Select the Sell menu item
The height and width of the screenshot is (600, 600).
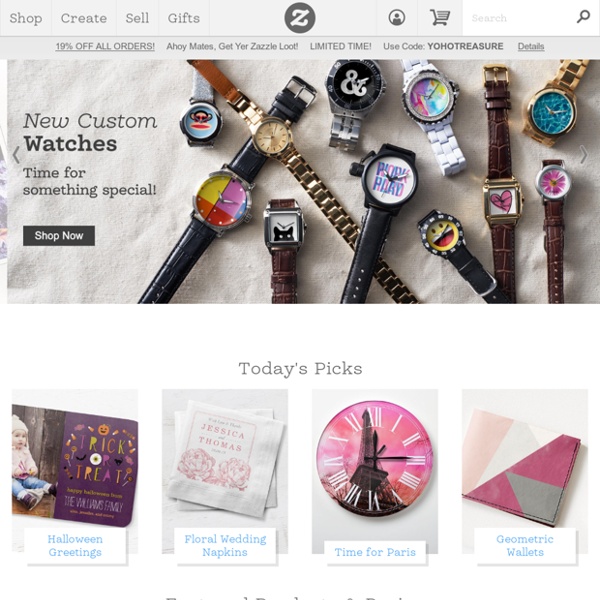137,18
